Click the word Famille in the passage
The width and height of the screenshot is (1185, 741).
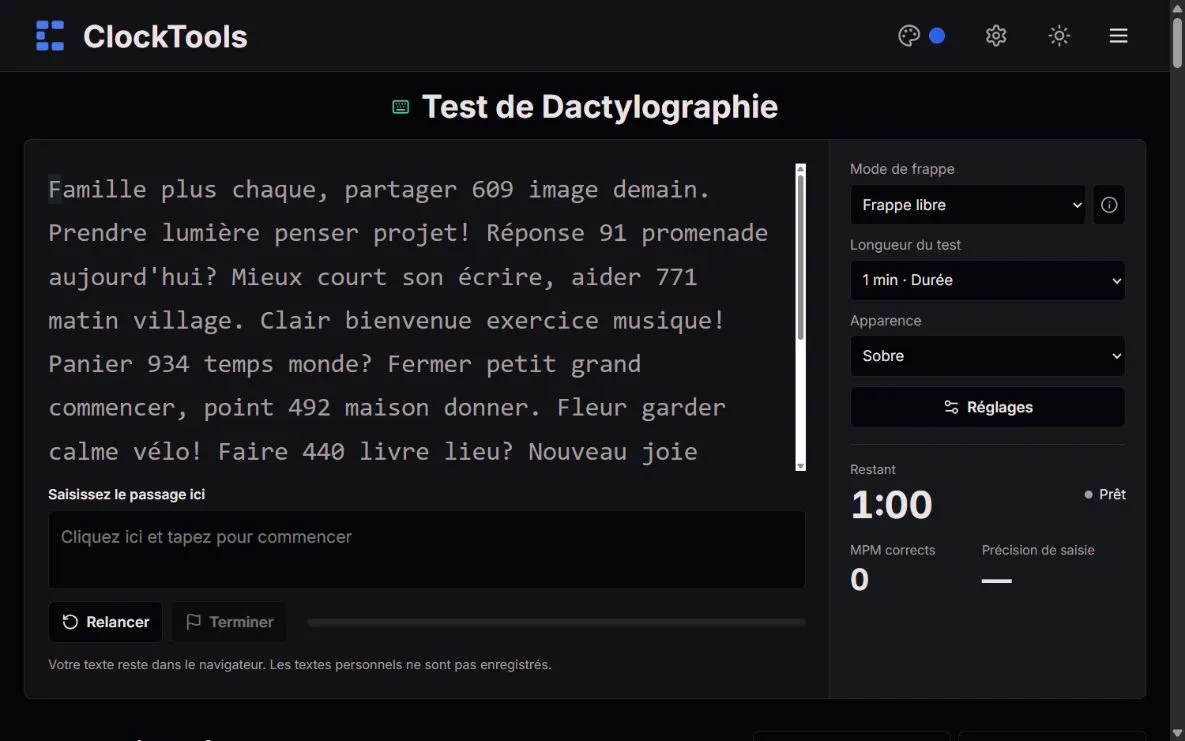coord(97,189)
